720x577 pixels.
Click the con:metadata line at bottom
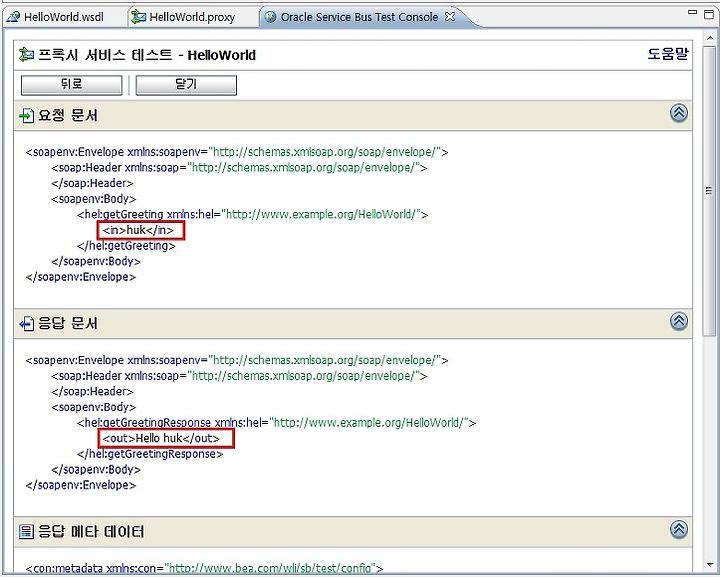[x=204, y=568]
